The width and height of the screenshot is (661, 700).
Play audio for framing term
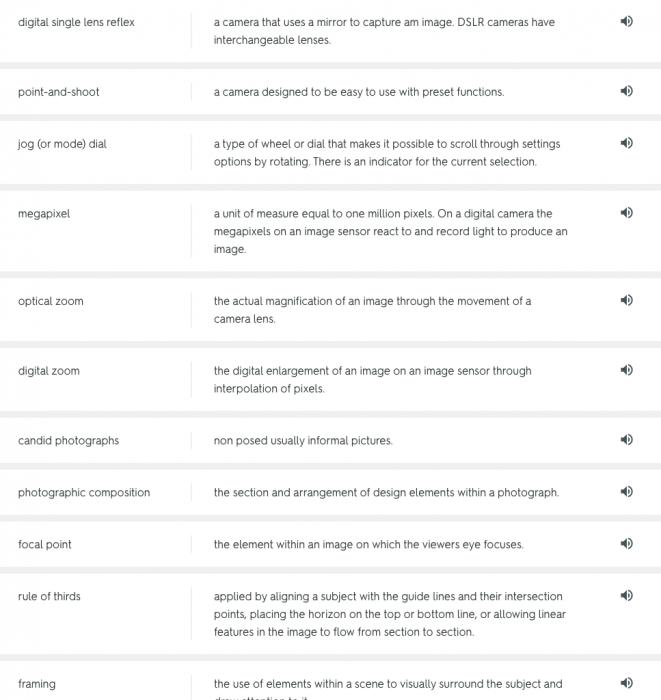[x=626, y=684]
